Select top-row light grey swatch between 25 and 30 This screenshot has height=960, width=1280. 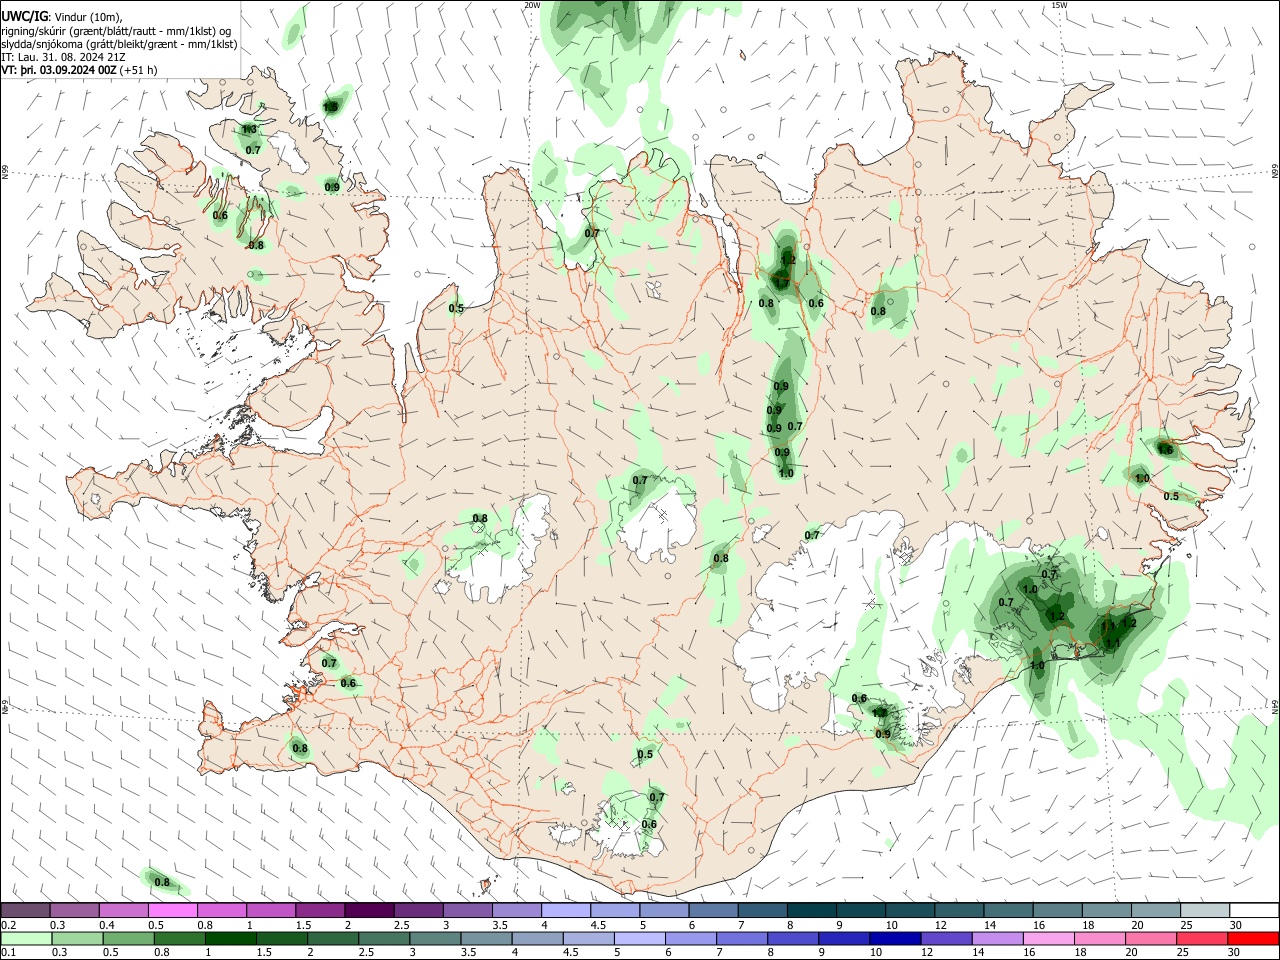1205,910
